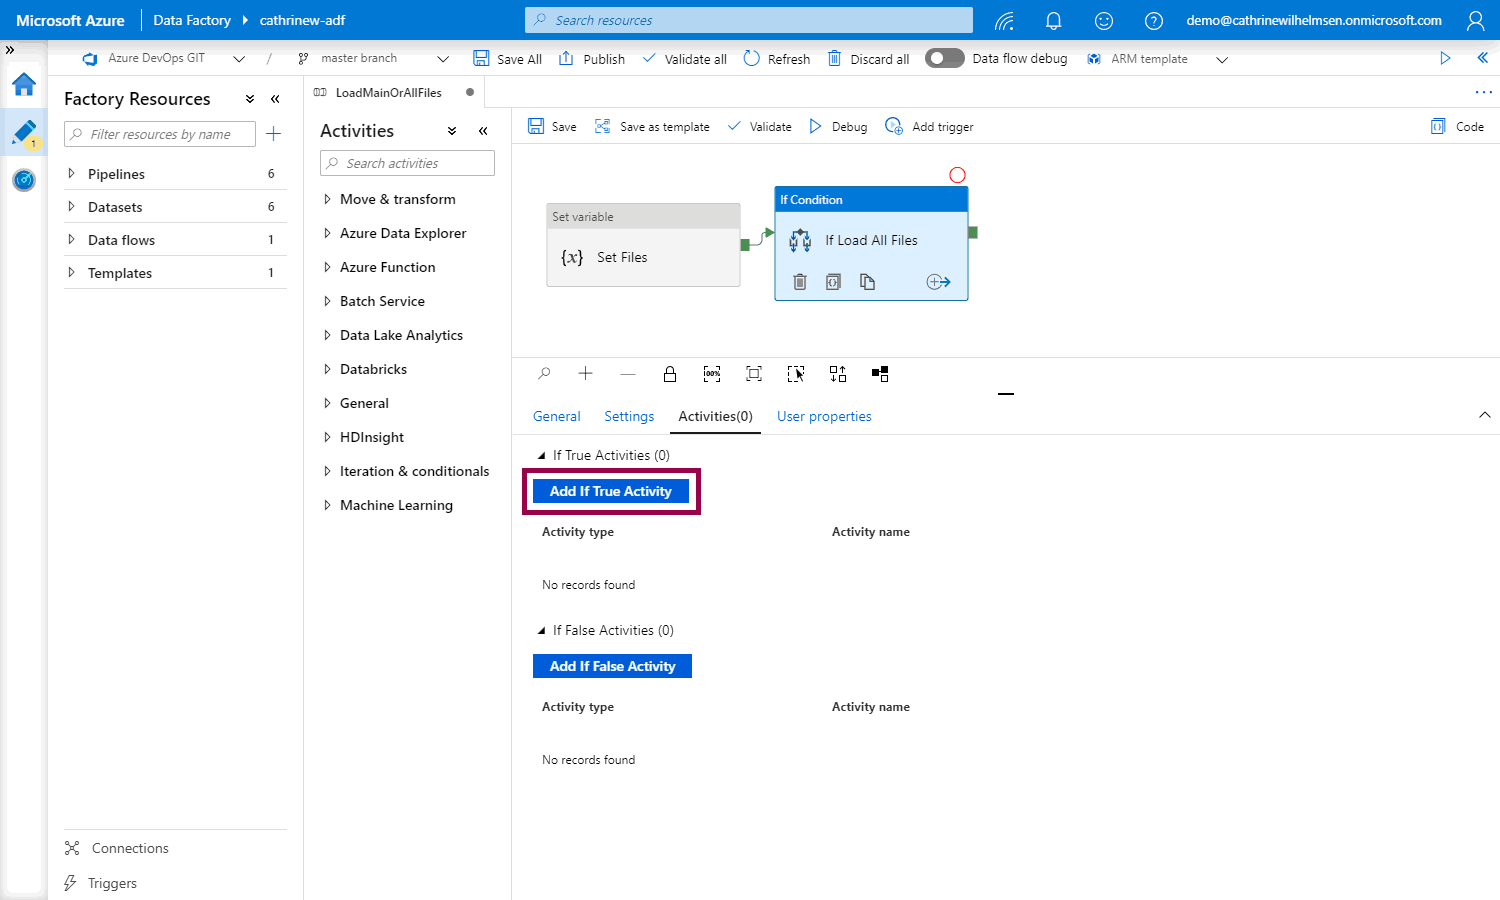Image resolution: width=1500 pixels, height=900 pixels.
Task: Click the auto align layout icon
Action: tap(838, 374)
